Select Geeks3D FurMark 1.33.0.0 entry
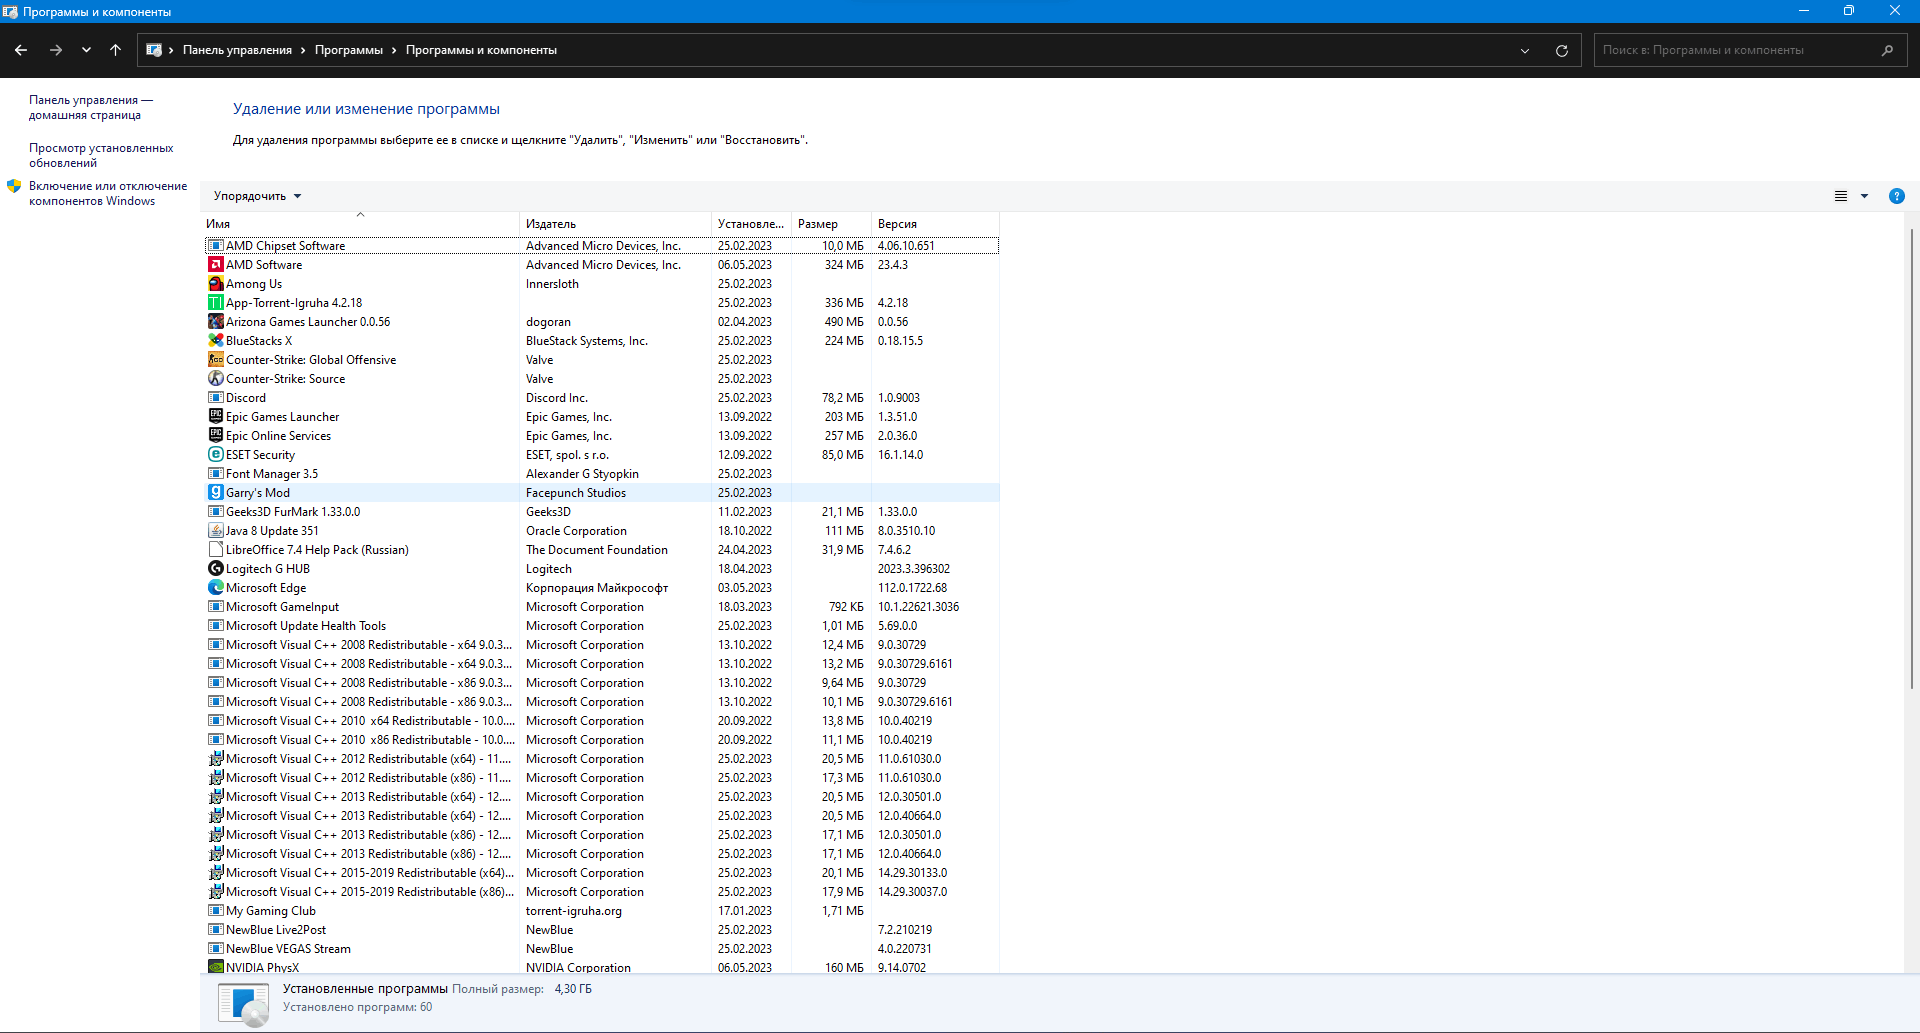1920x1033 pixels. point(602,512)
